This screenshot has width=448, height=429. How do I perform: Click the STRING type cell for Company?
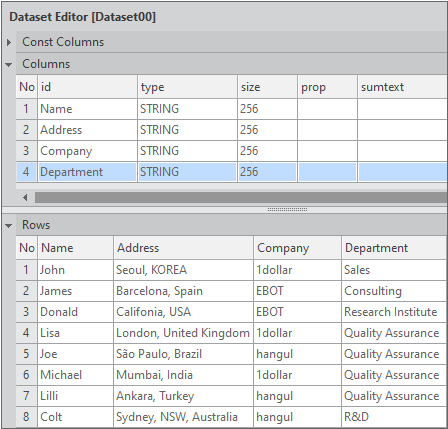tap(187, 151)
